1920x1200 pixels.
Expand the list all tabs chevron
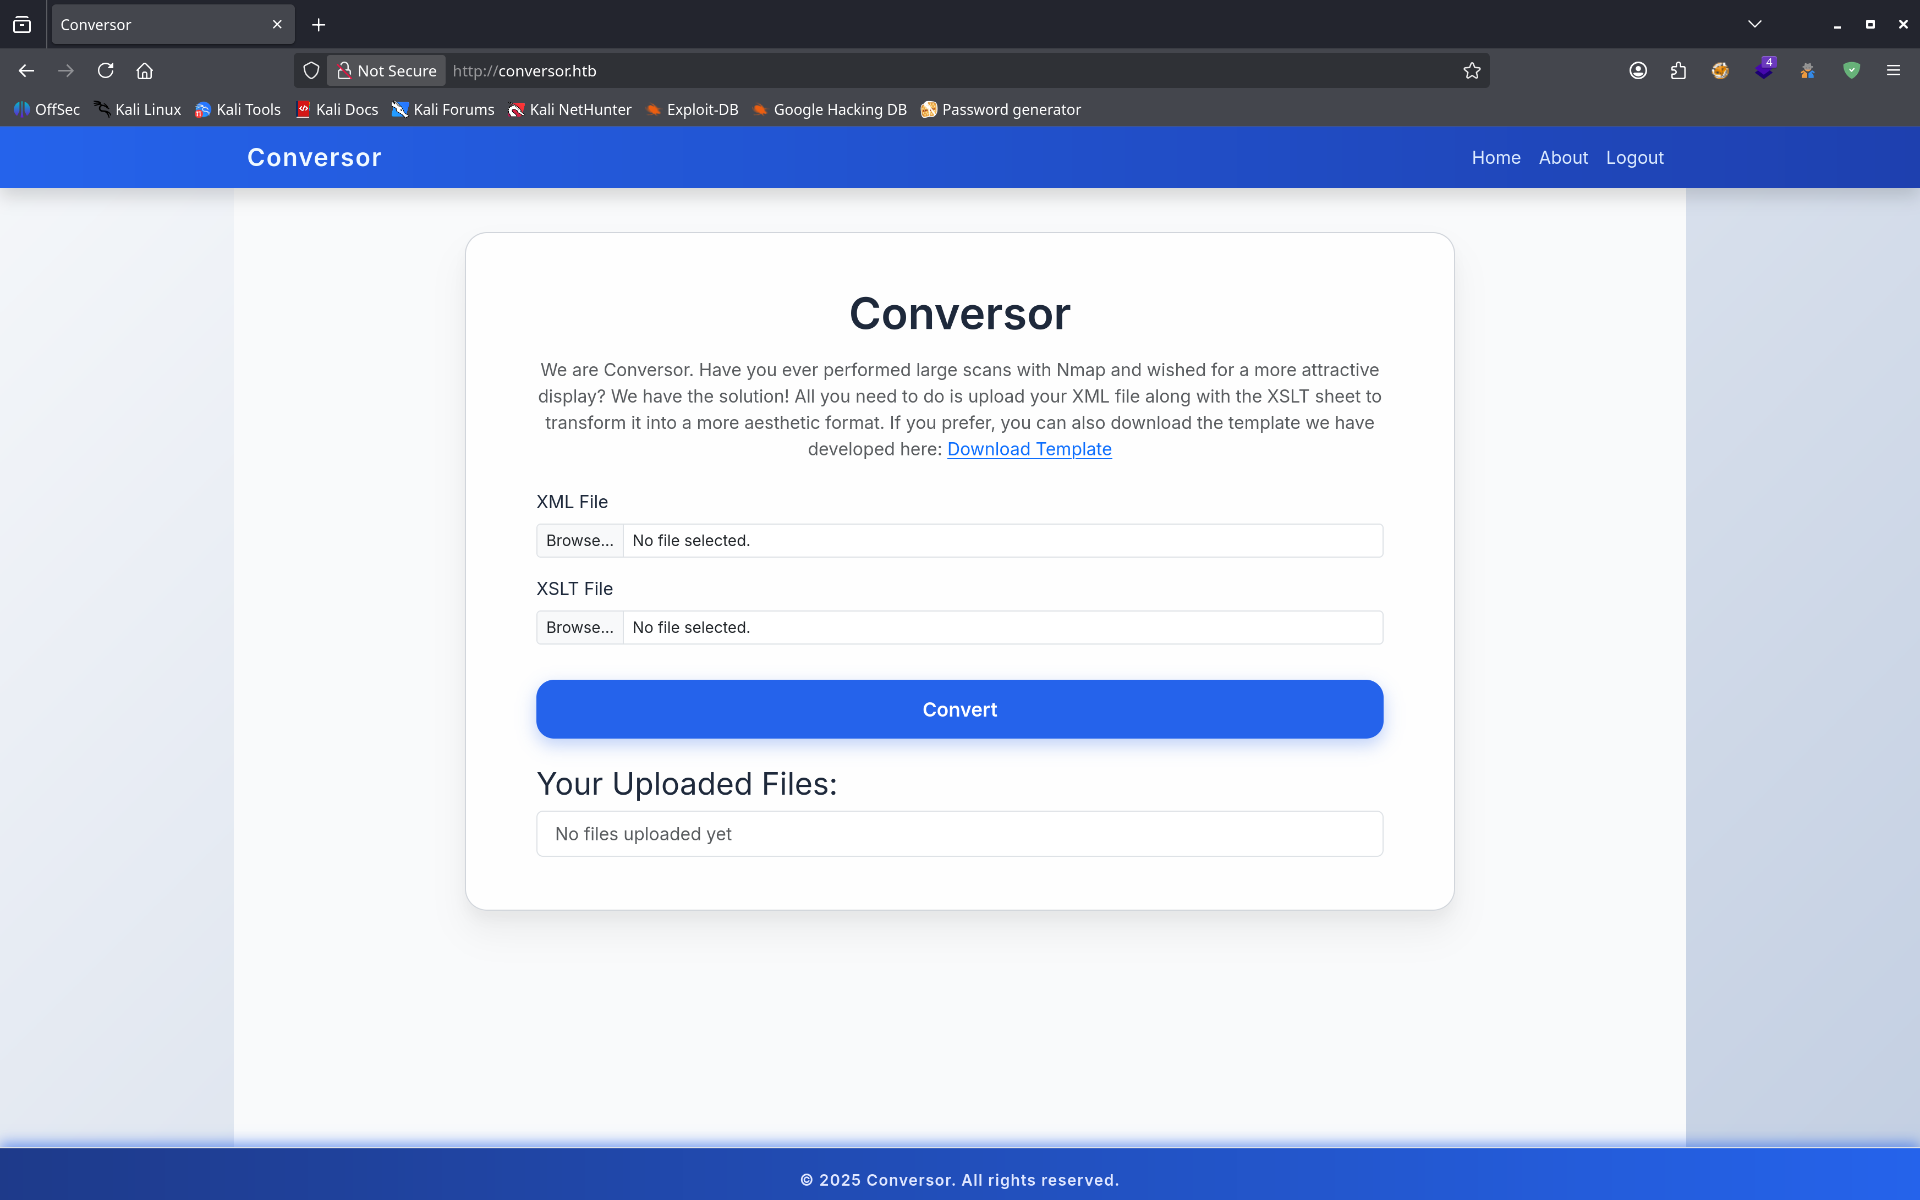pyautogui.click(x=1754, y=25)
